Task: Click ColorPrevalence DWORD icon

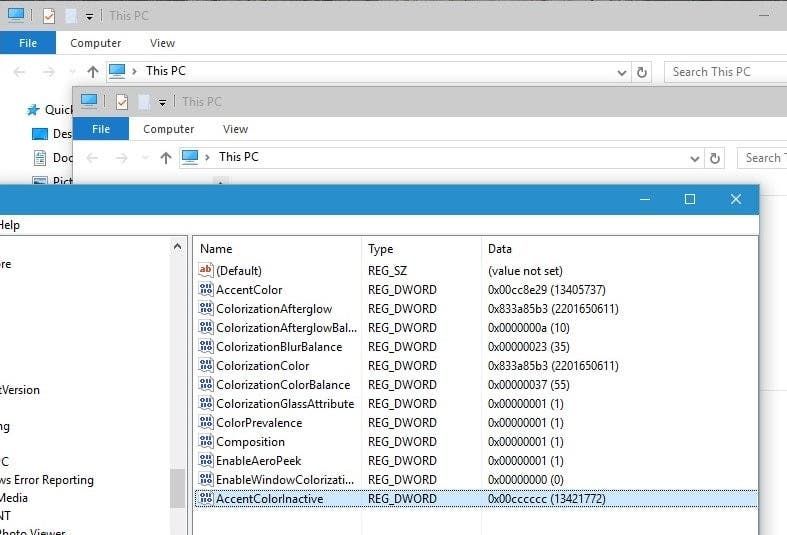Action: pos(206,423)
